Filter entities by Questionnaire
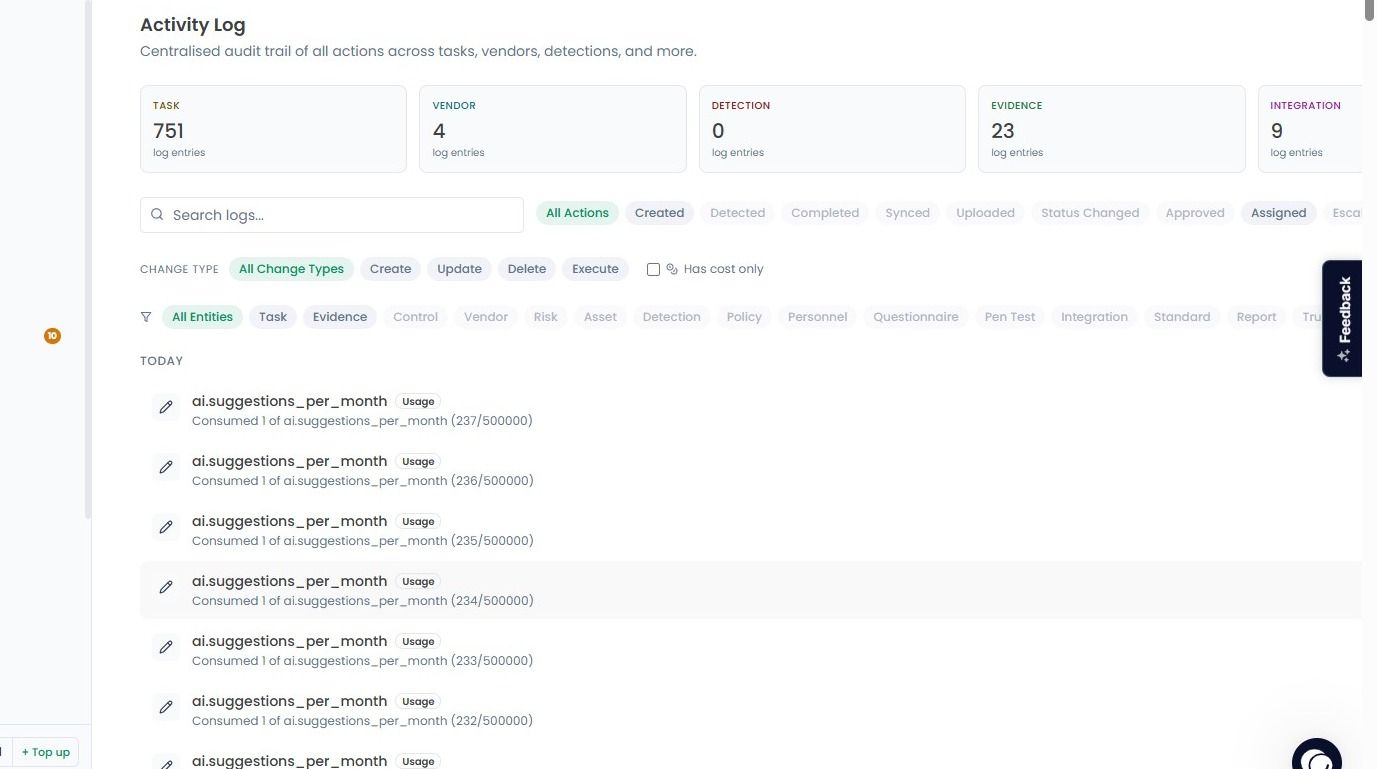The image size is (1377, 769). pos(915,317)
